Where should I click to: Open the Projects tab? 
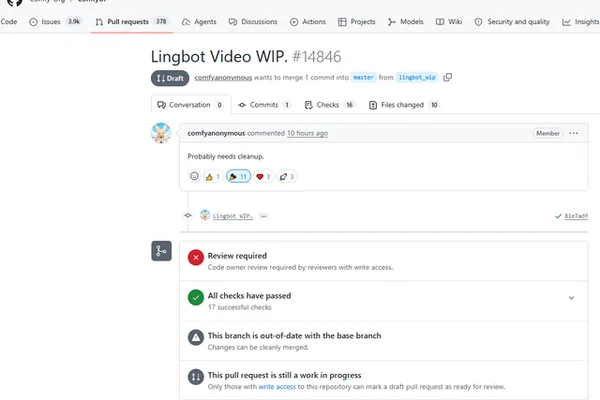tap(357, 22)
